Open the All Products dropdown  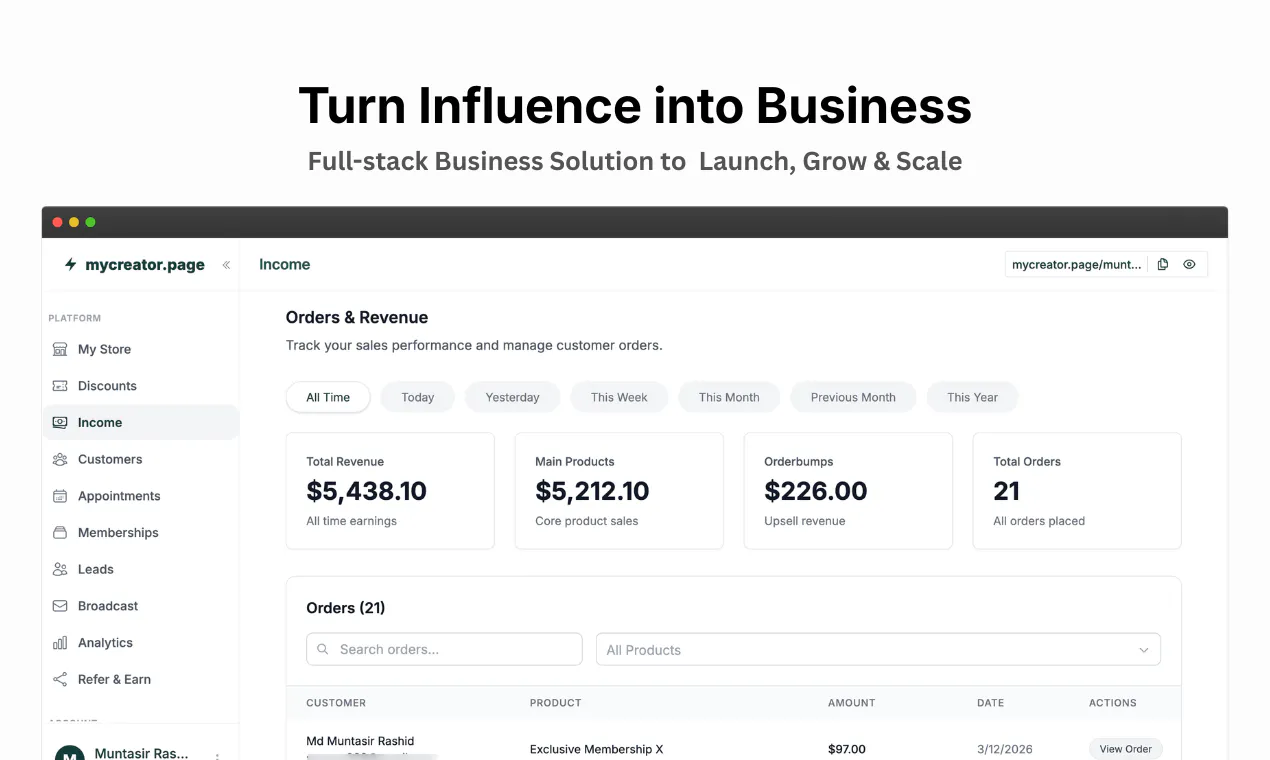pos(878,650)
